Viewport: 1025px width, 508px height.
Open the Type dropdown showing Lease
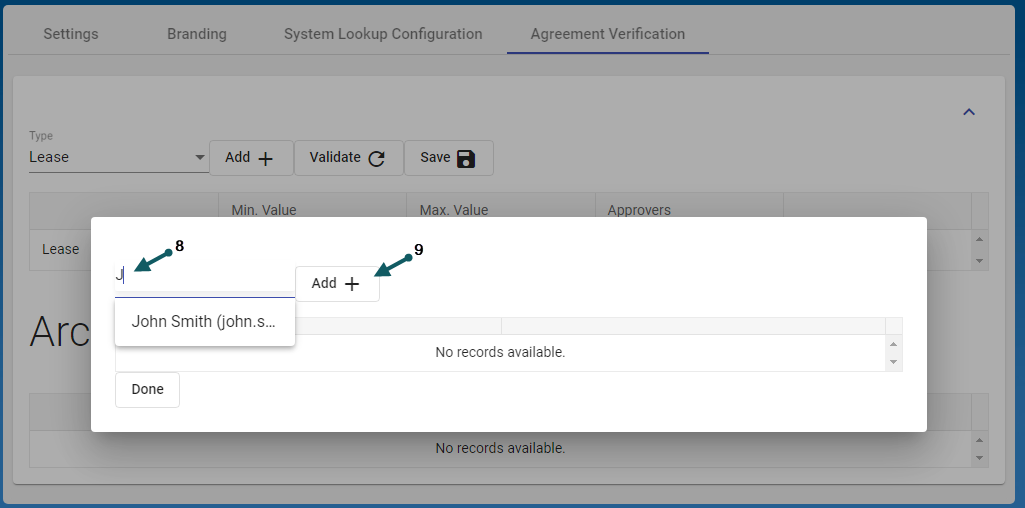click(x=117, y=157)
